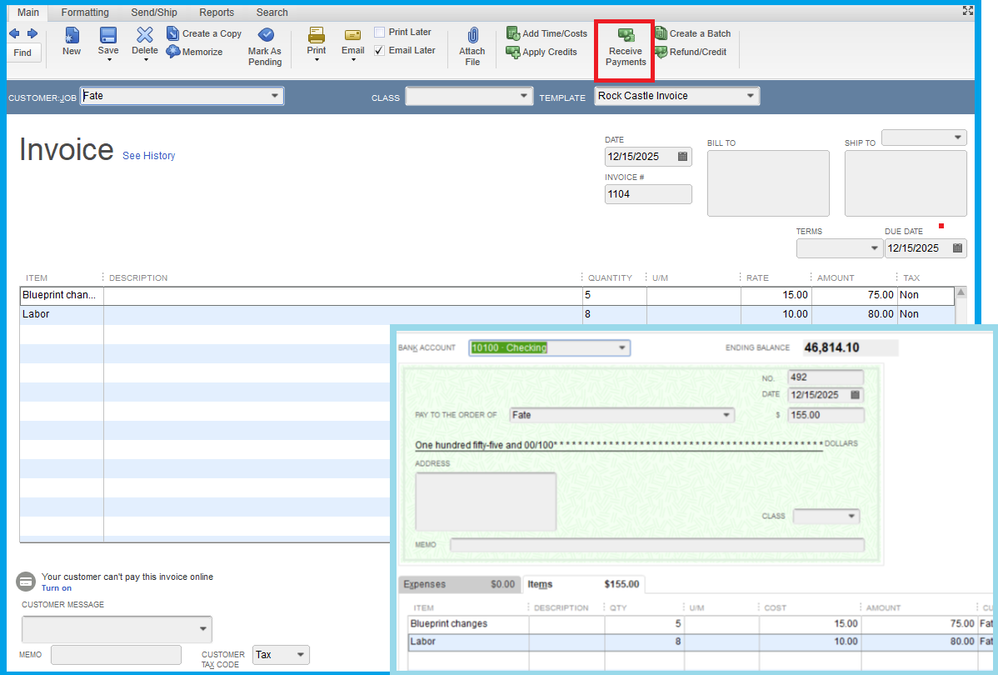This screenshot has width=998, height=675.
Task: Create a New invoice
Action: coord(71,42)
